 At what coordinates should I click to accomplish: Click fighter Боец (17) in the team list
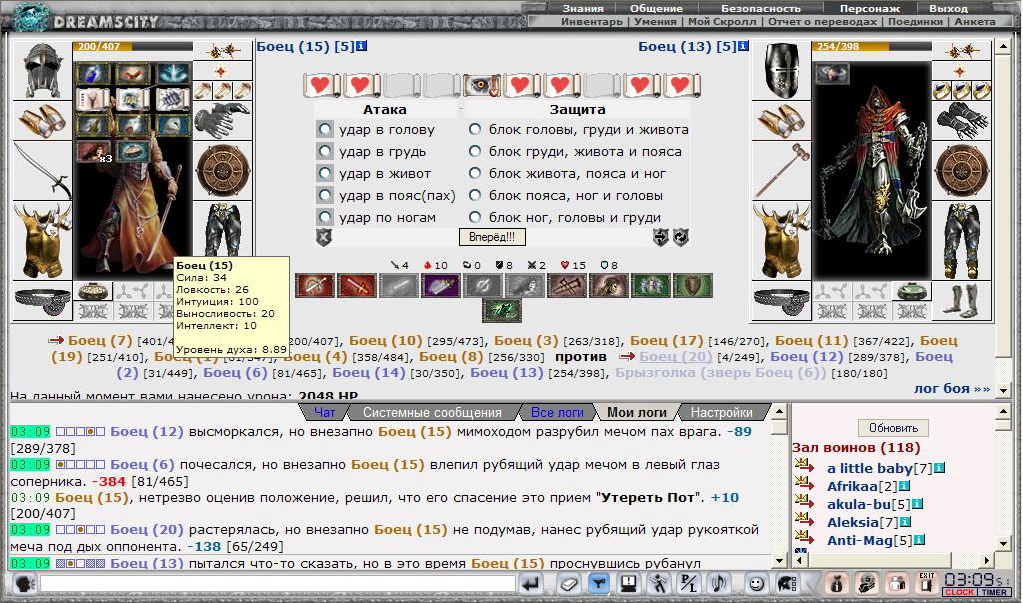pos(667,341)
